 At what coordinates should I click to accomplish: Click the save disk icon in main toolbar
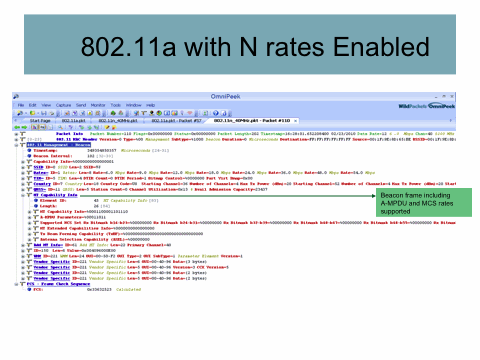pyautogui.click(x=44, y=113)
